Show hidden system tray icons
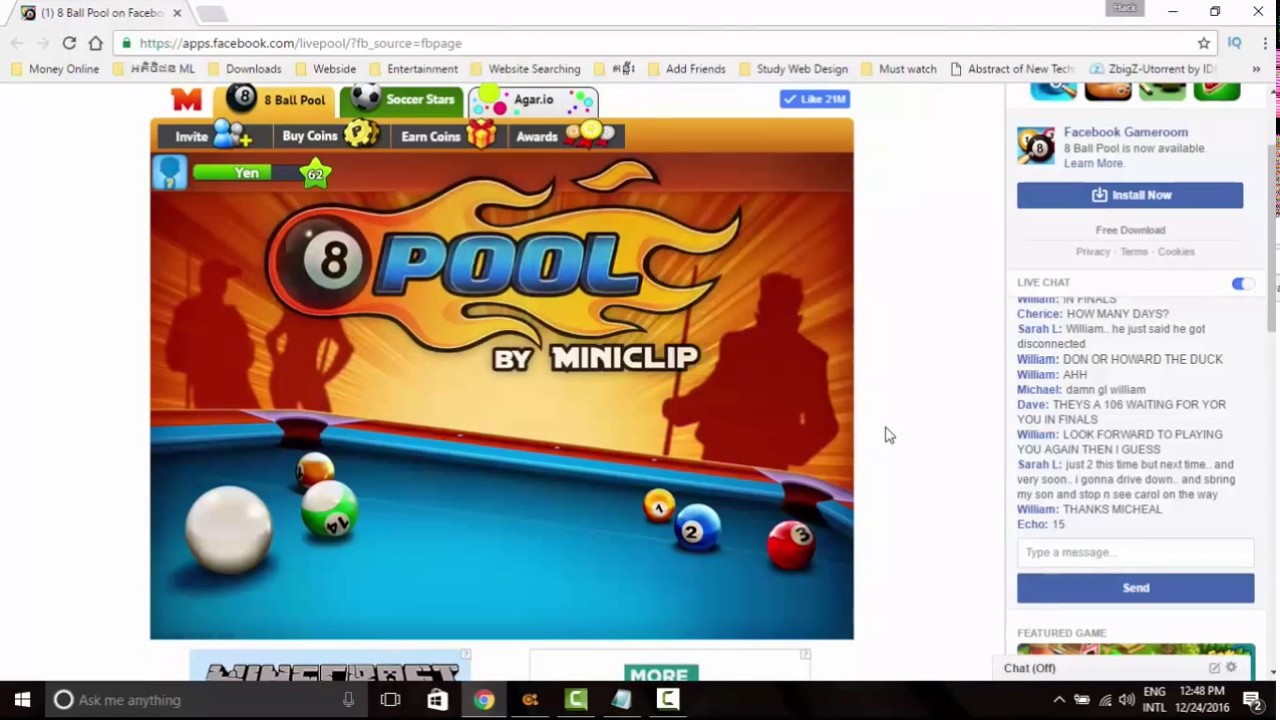Image resolution: width=1280 pixels, height=720 pixels. pyautogui.click(x=1059, y=700)
